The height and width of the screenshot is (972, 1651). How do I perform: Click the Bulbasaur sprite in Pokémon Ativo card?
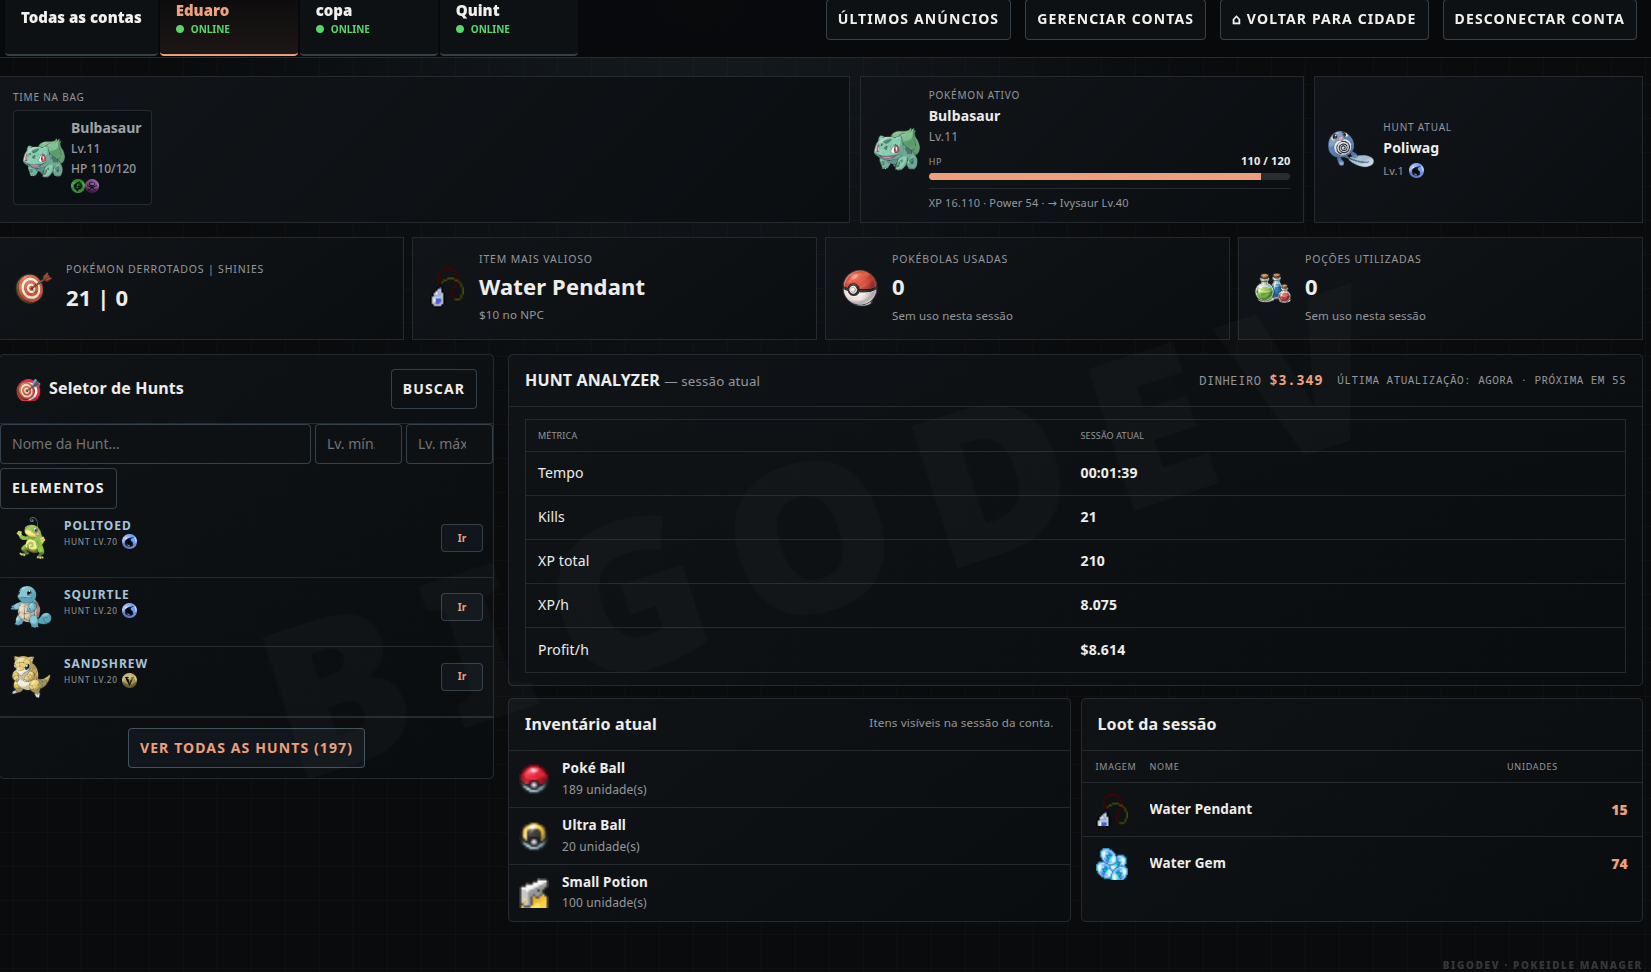tap(896, 149)
